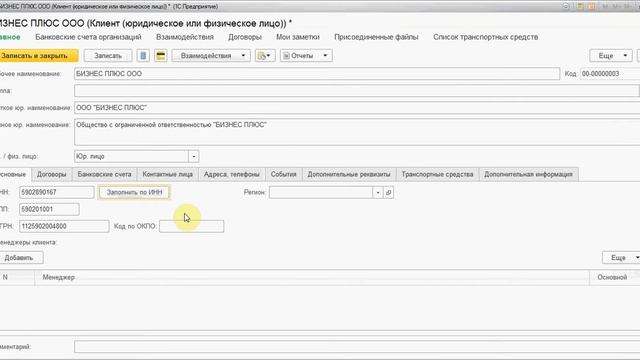Open Список транспортных средств link
640x360 pixels.
pyautogui.click(x=486, y=37)
